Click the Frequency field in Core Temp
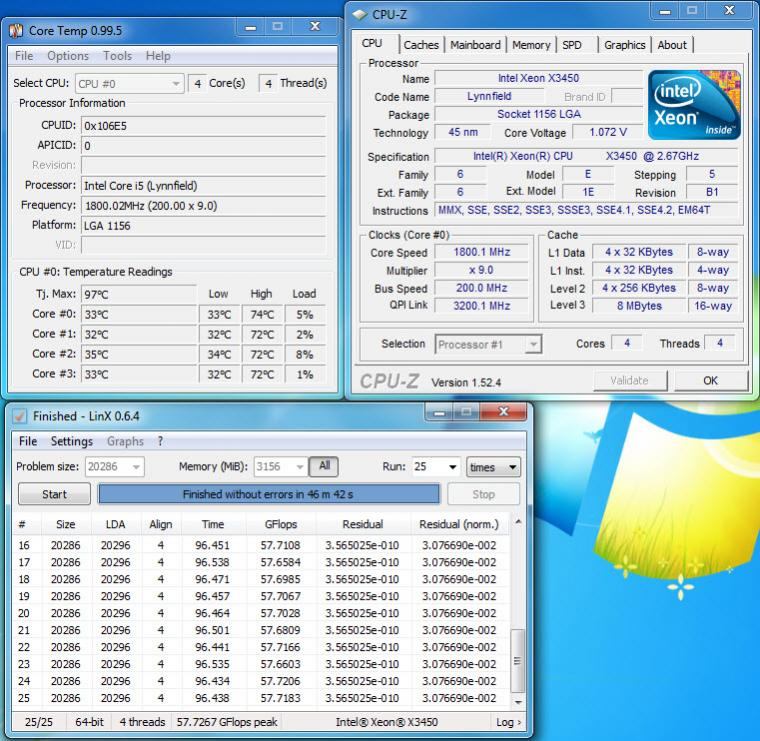760x741 pixels. (x=203, y=205)
